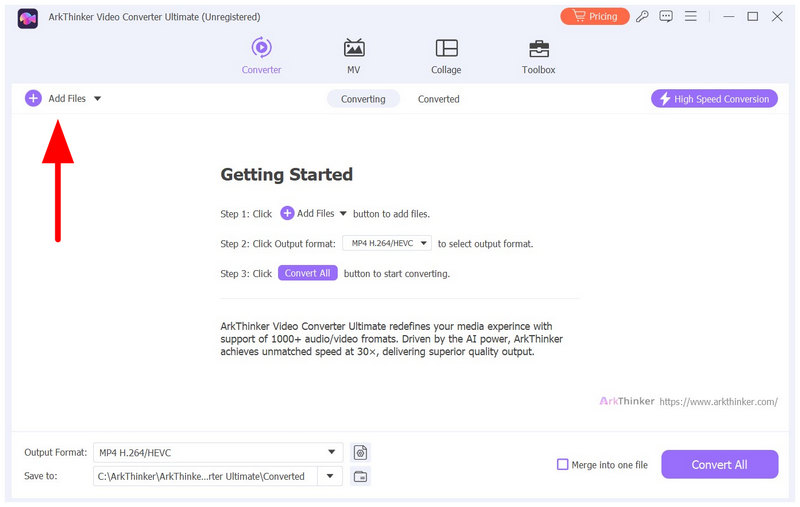Check Merge into one file

(x=562, y=465)
